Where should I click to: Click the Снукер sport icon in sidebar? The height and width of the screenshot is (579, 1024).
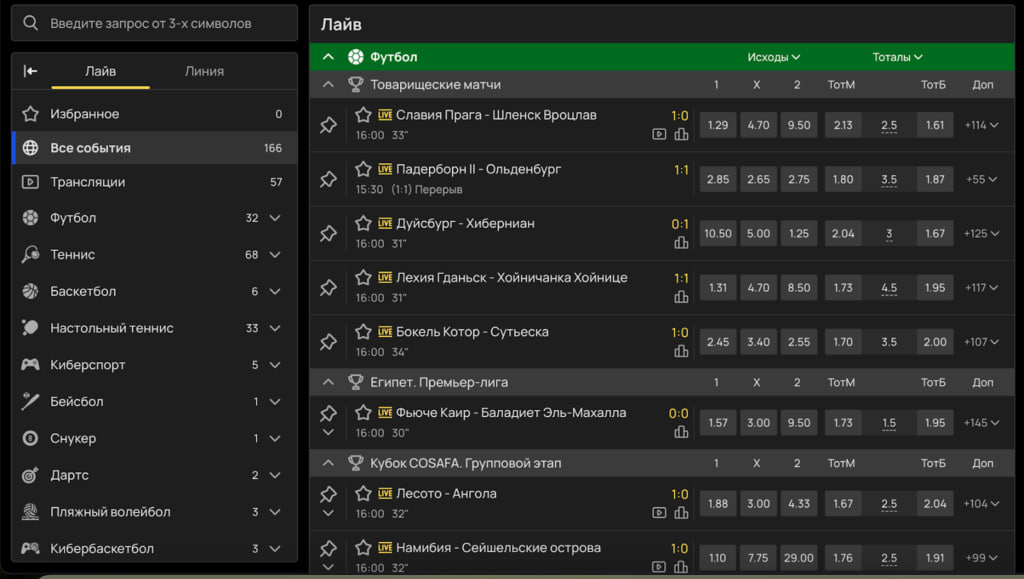click(31, 438)
